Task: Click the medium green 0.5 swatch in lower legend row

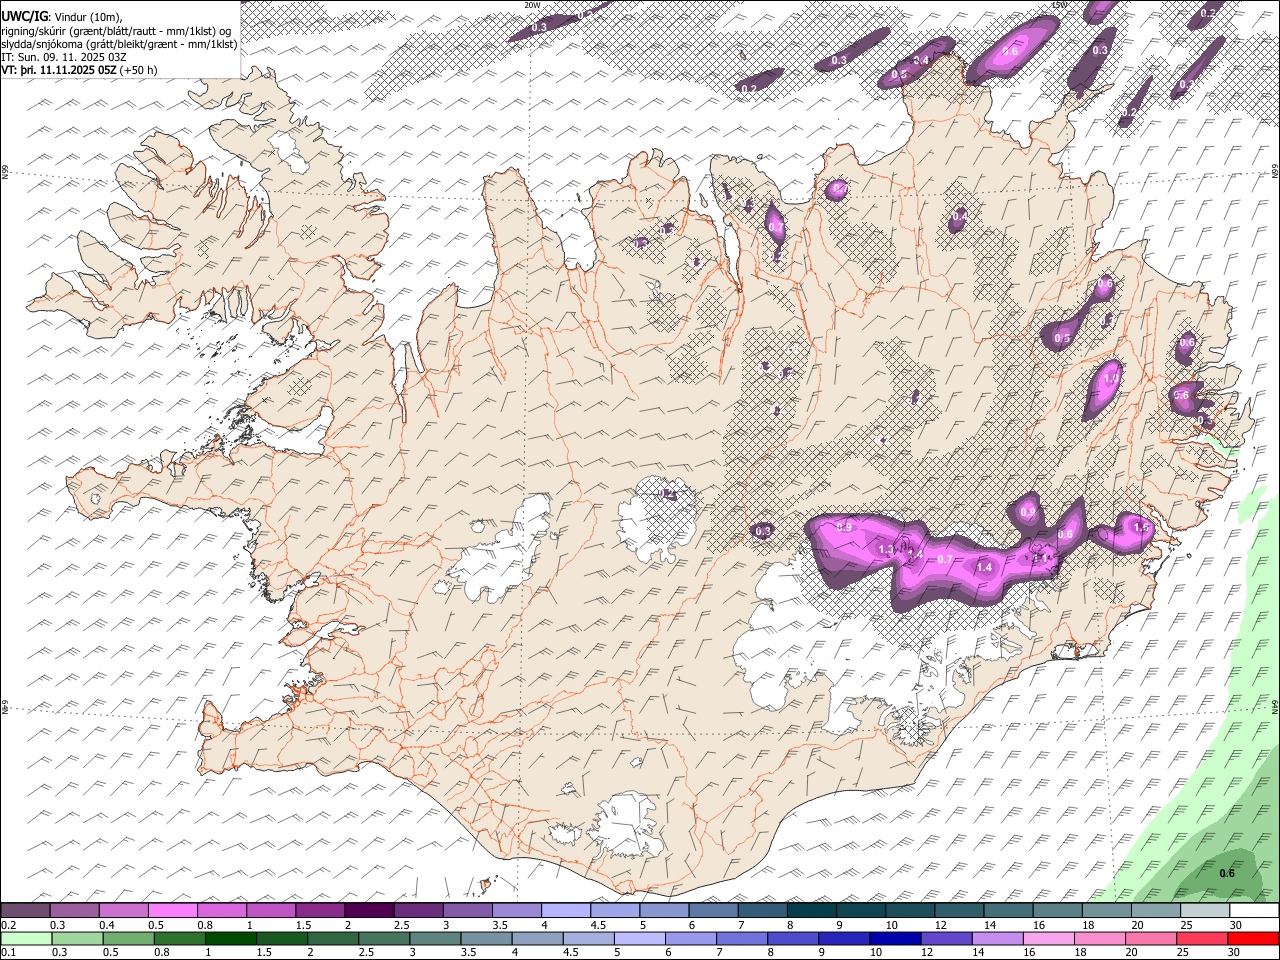Action: [128, 938]
